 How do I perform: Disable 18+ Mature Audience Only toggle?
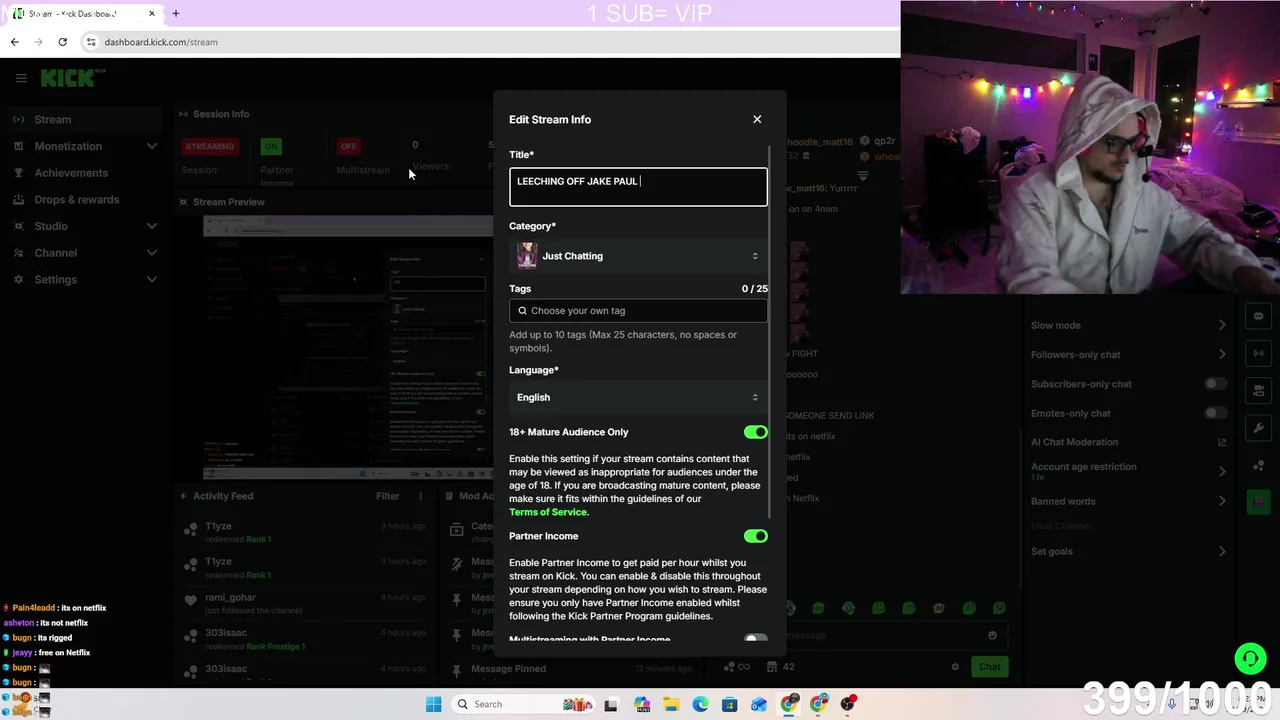pyautogui.click(x=756, y=432)
